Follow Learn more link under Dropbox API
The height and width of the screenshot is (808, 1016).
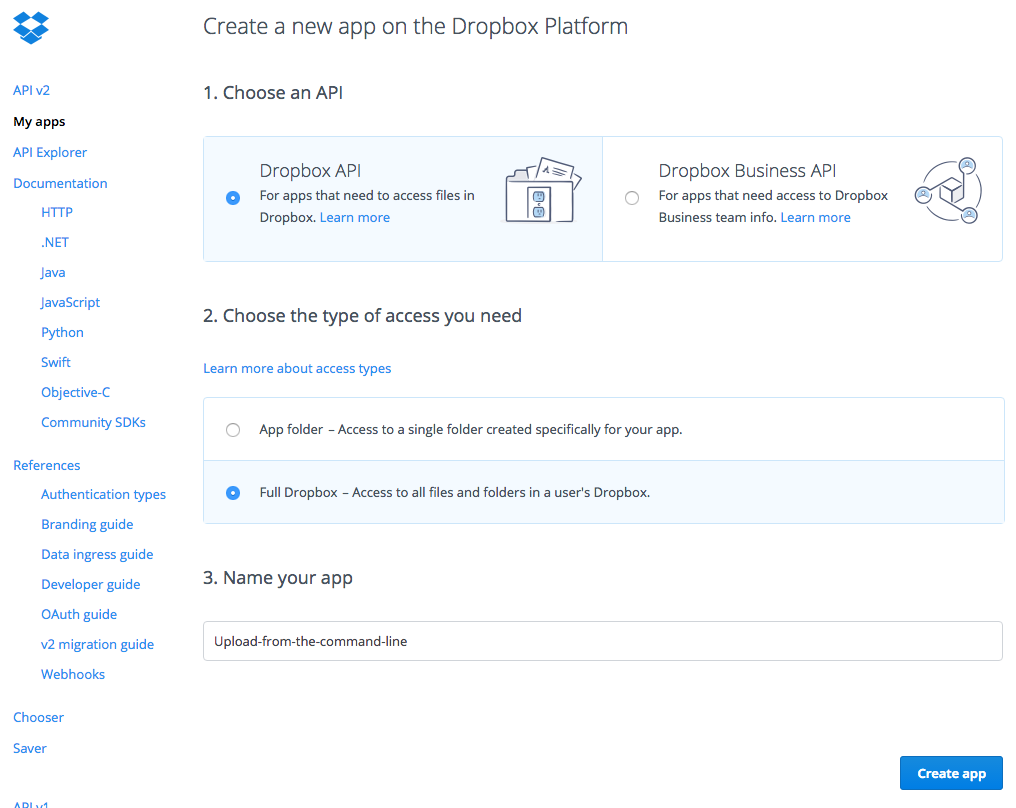point(354,218)
